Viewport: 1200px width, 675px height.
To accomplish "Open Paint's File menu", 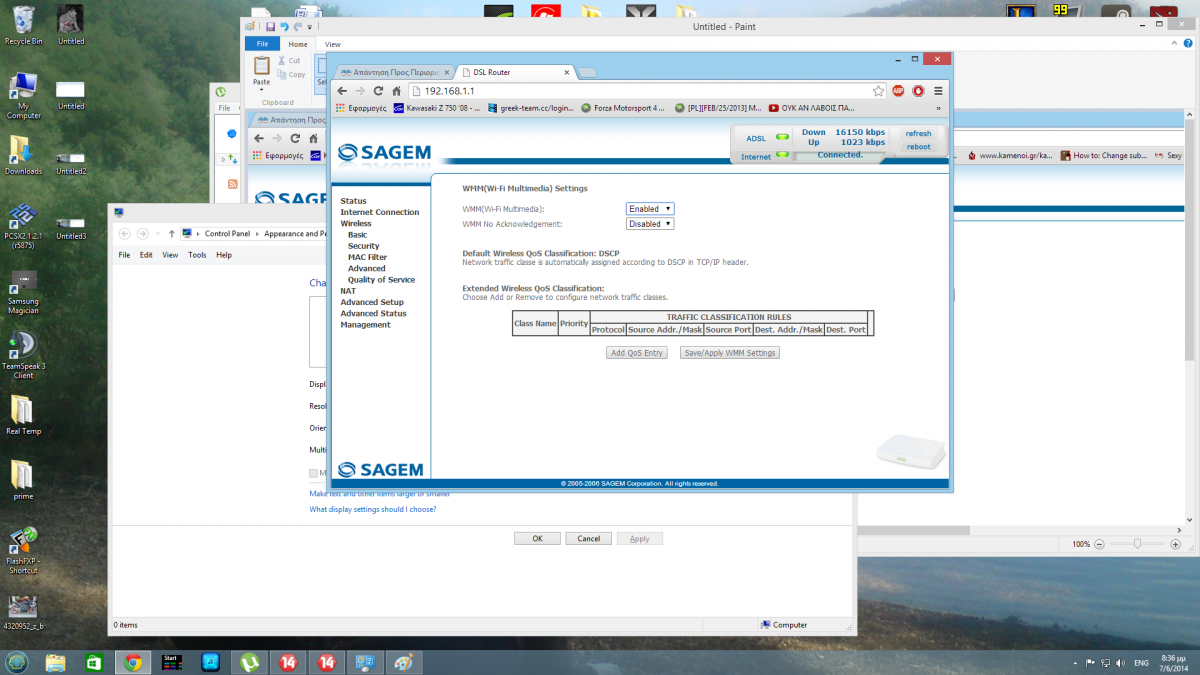I will [262, 44].
